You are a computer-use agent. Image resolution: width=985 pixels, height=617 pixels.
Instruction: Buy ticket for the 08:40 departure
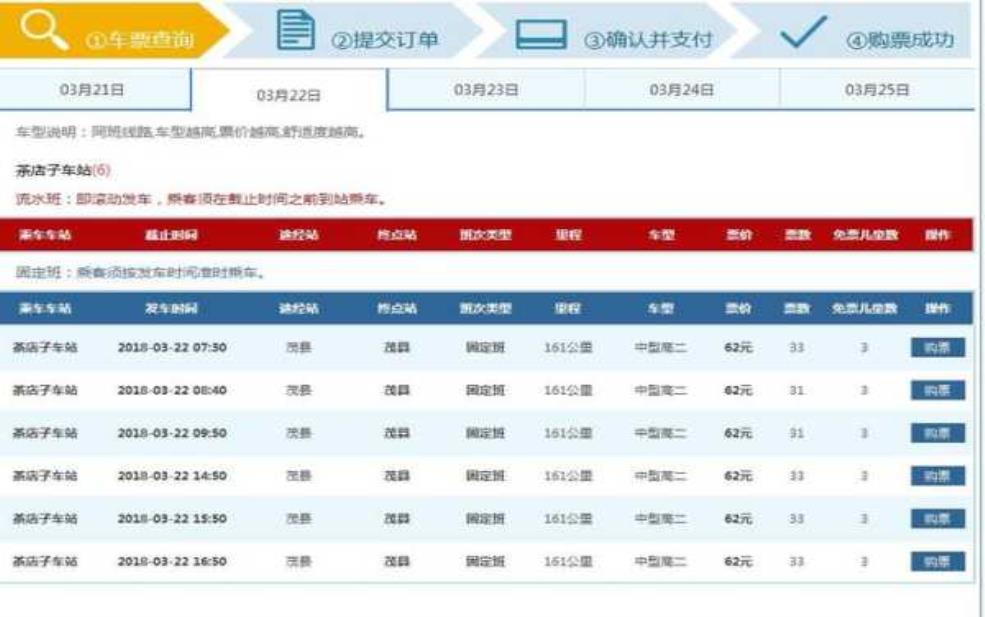(x=938, y=390)
